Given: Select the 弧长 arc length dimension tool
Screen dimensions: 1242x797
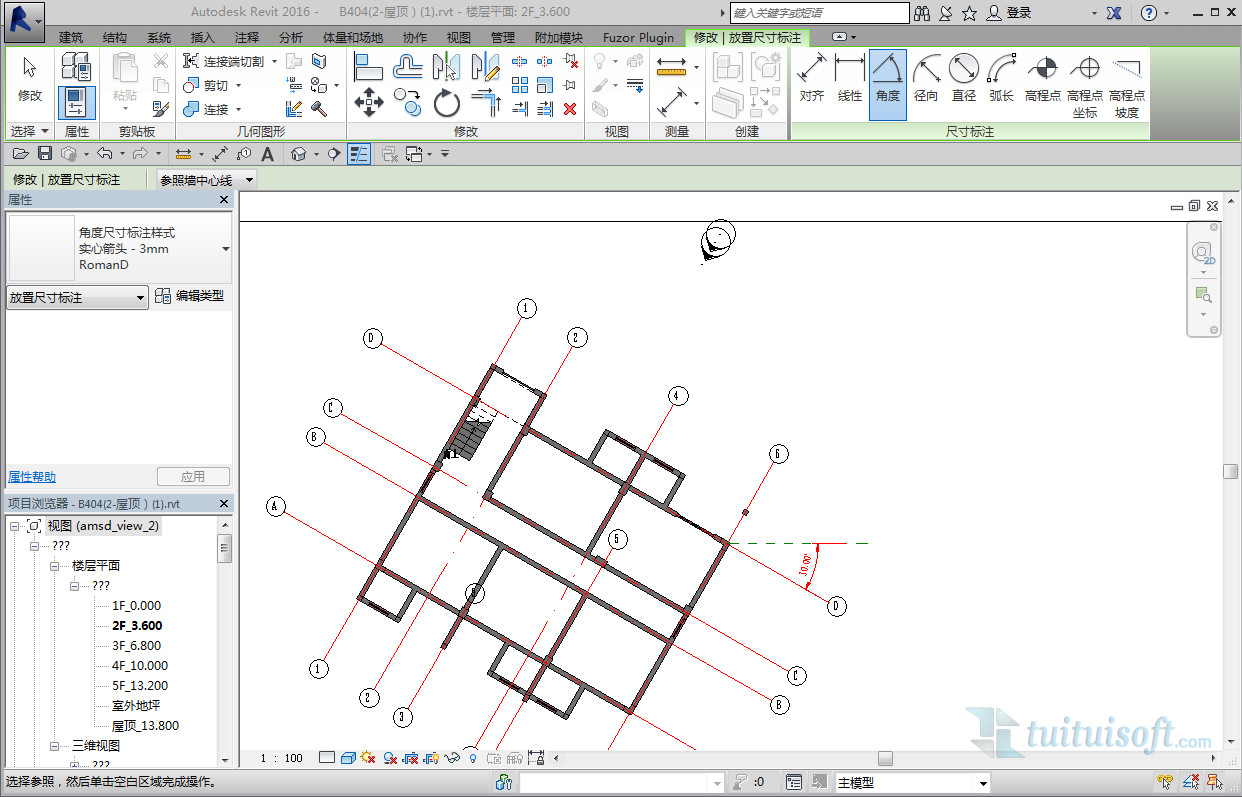Looking at the screenshot, I should click(1001, 79).
